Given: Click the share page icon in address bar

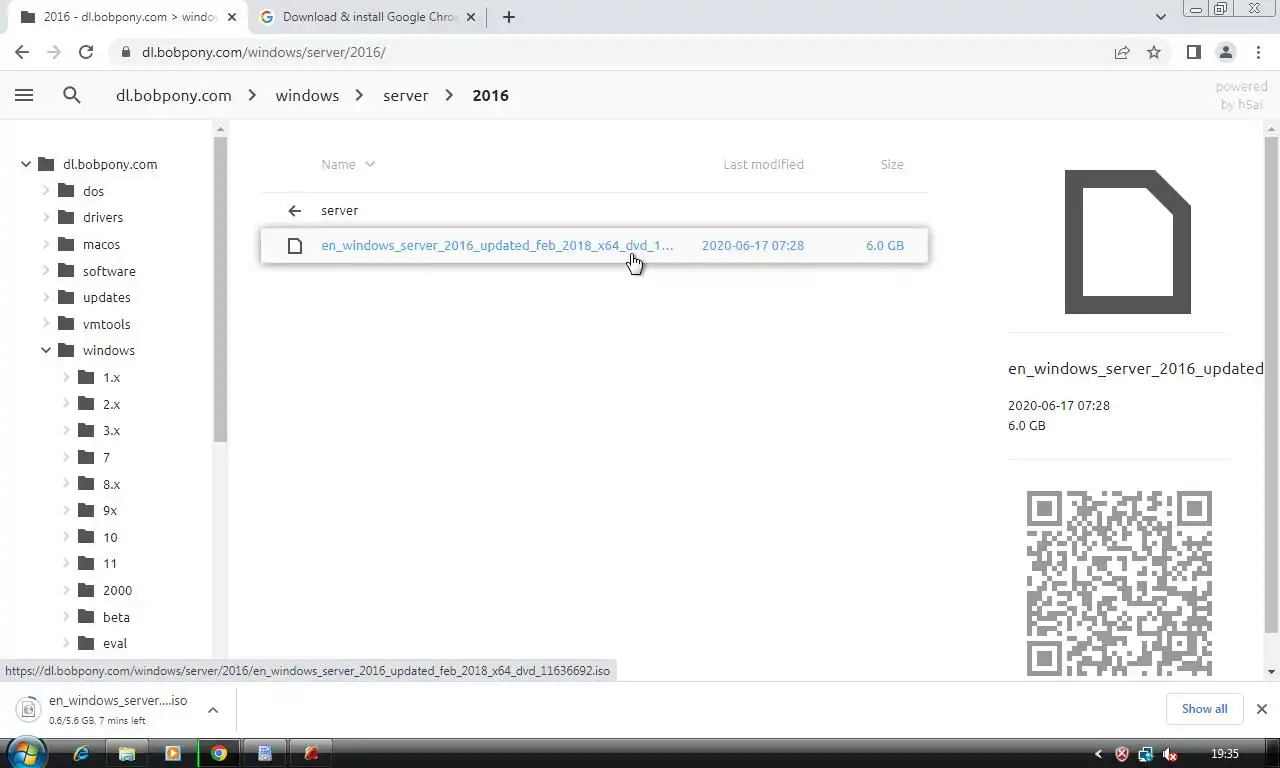Looking at the screenshot, I should click(x=1122, y=53).
